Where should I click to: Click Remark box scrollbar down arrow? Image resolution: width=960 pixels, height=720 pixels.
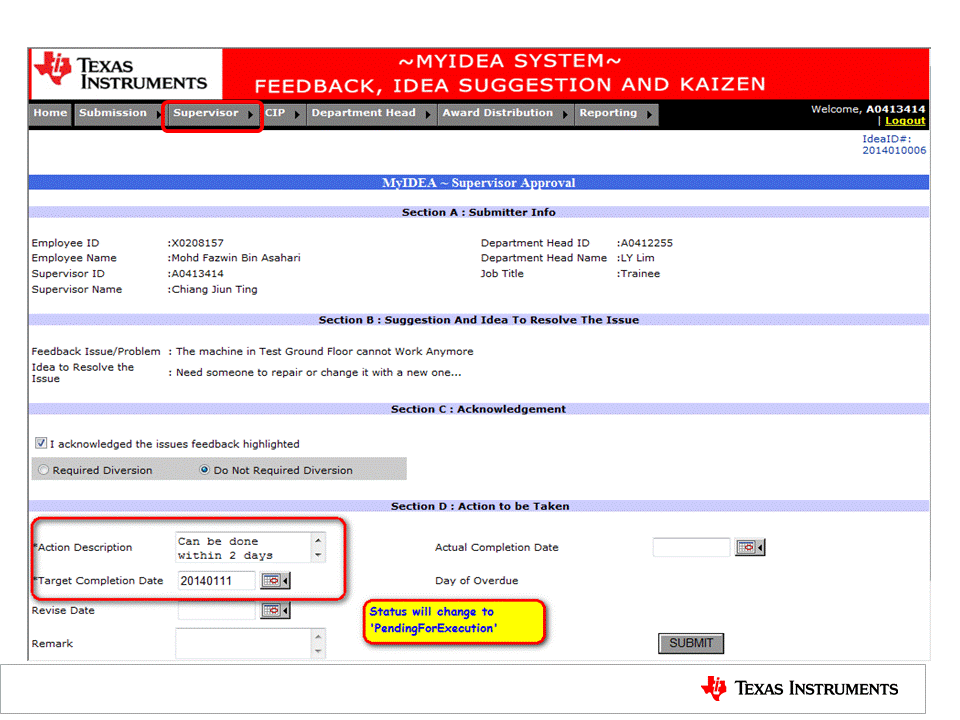318,651
